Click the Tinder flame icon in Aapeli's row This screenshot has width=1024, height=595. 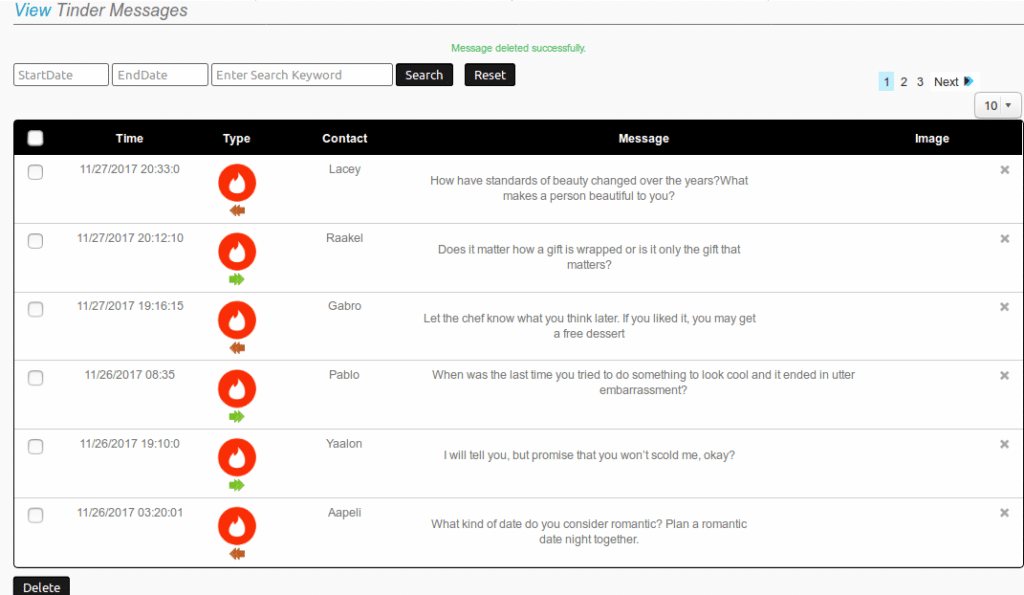pos(237,526)
